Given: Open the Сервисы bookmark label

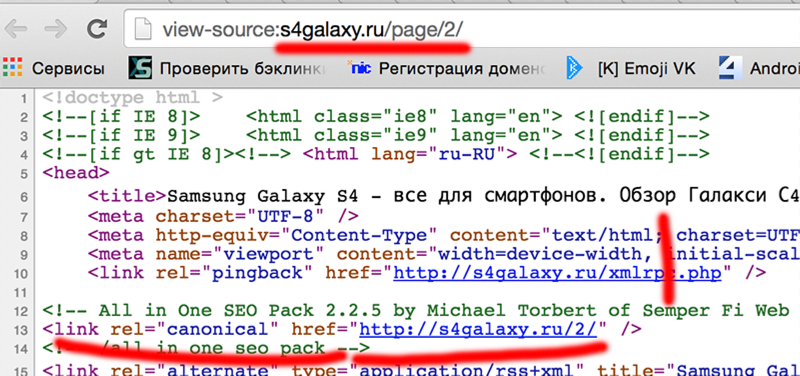Looking at the screenshot, I should click(x=68, y=68).
